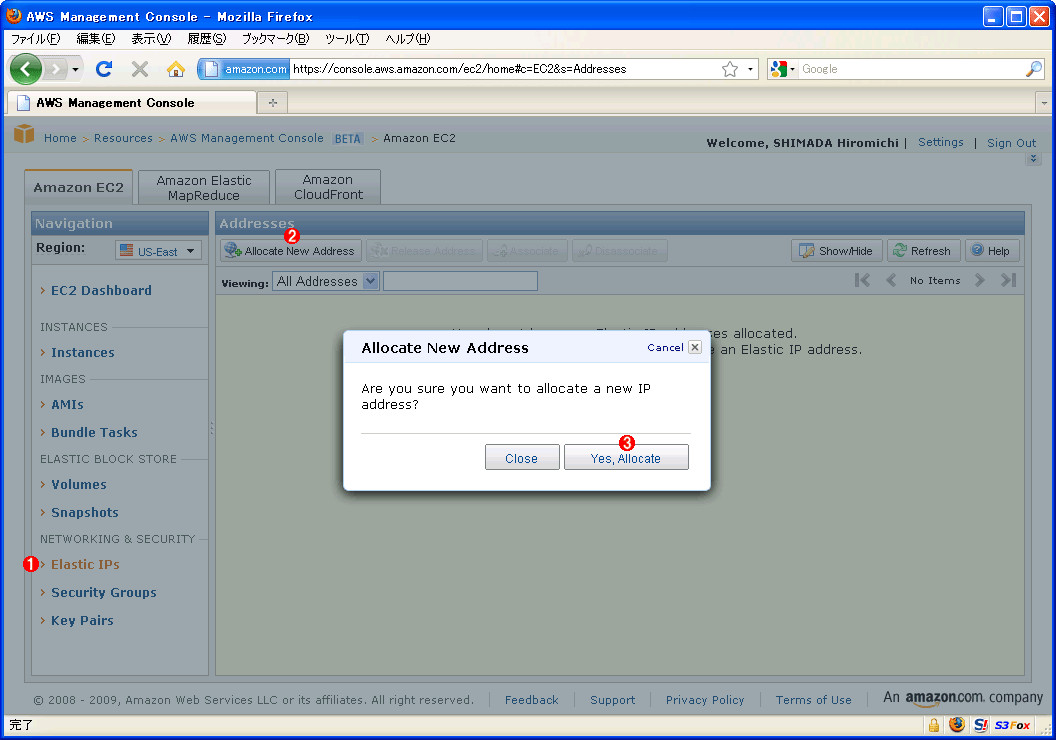Switch to the Amazon Elastic MapReduce tab

click(204, 187)
